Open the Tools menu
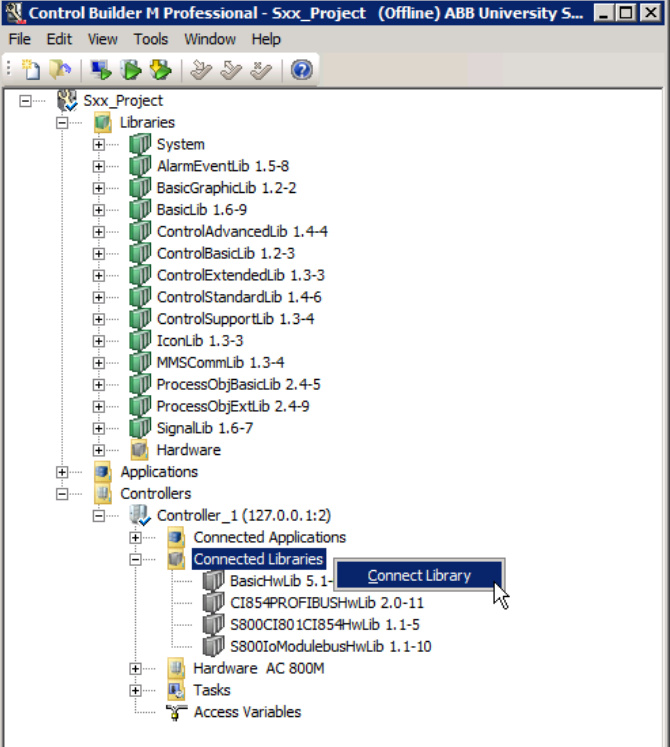The image size is (670, 747). 151,39
